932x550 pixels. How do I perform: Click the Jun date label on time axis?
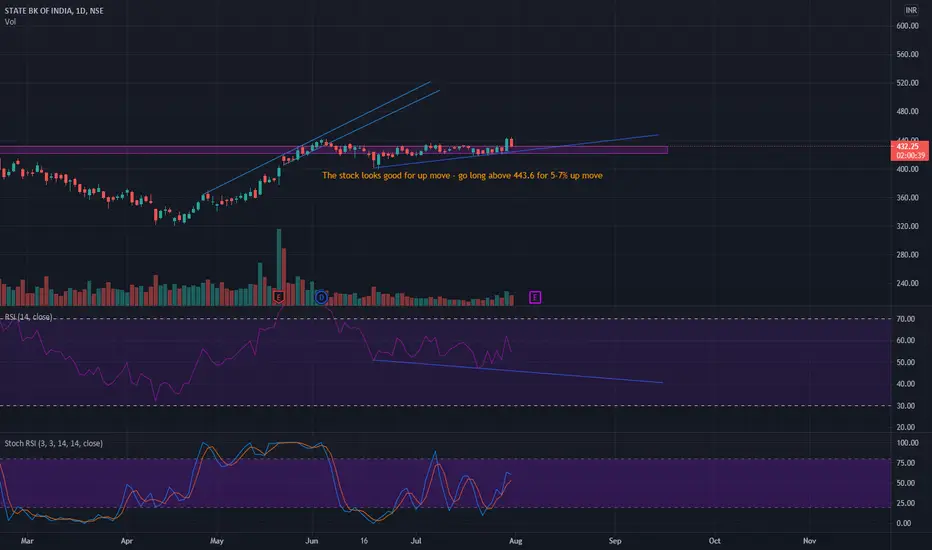pyautogui.click(x=311, y=541)
